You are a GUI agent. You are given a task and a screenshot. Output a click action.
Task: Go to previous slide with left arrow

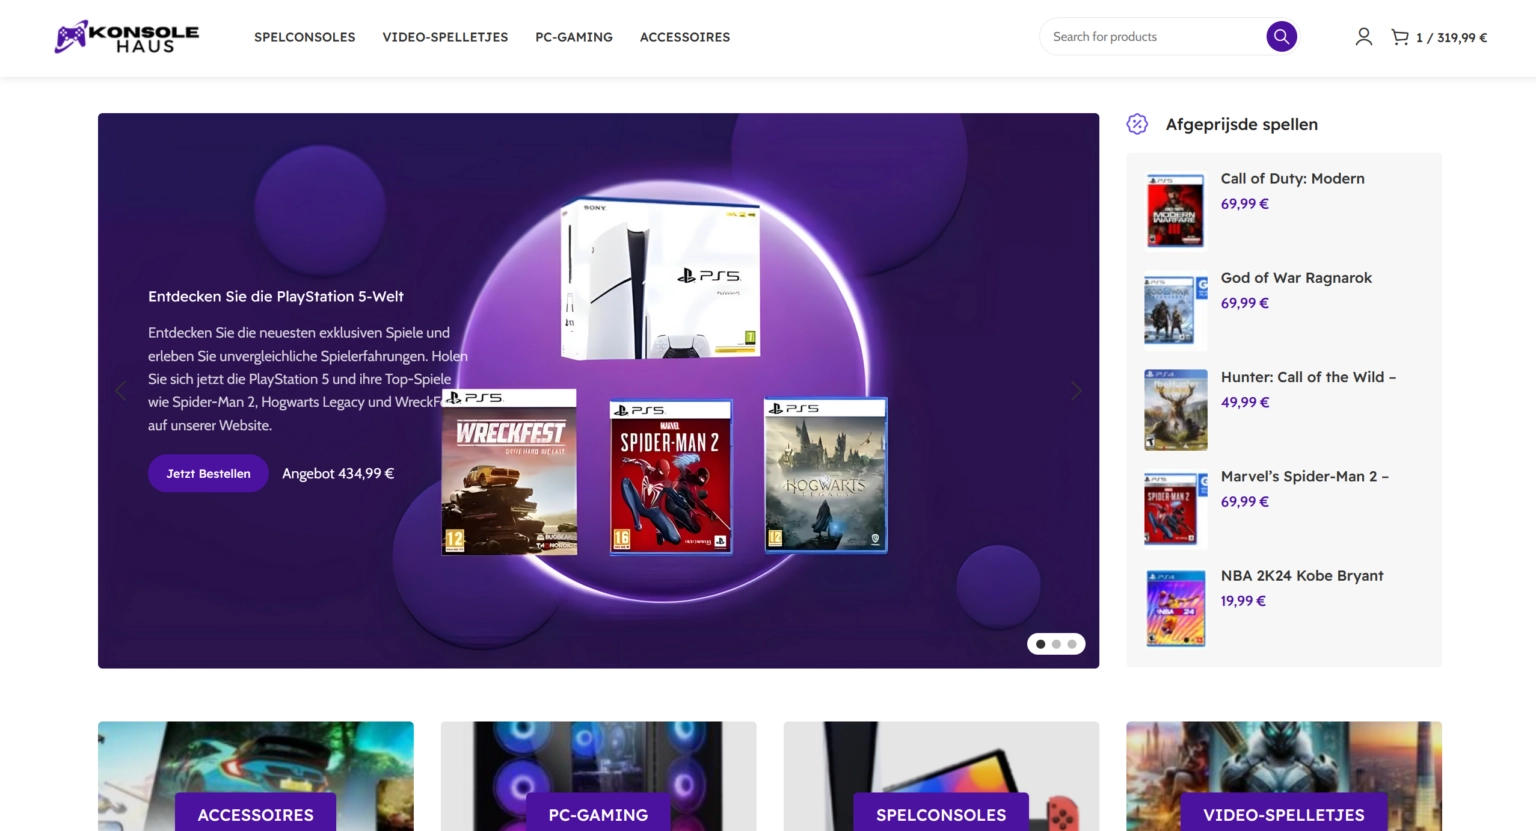click(x=121, y=391)
